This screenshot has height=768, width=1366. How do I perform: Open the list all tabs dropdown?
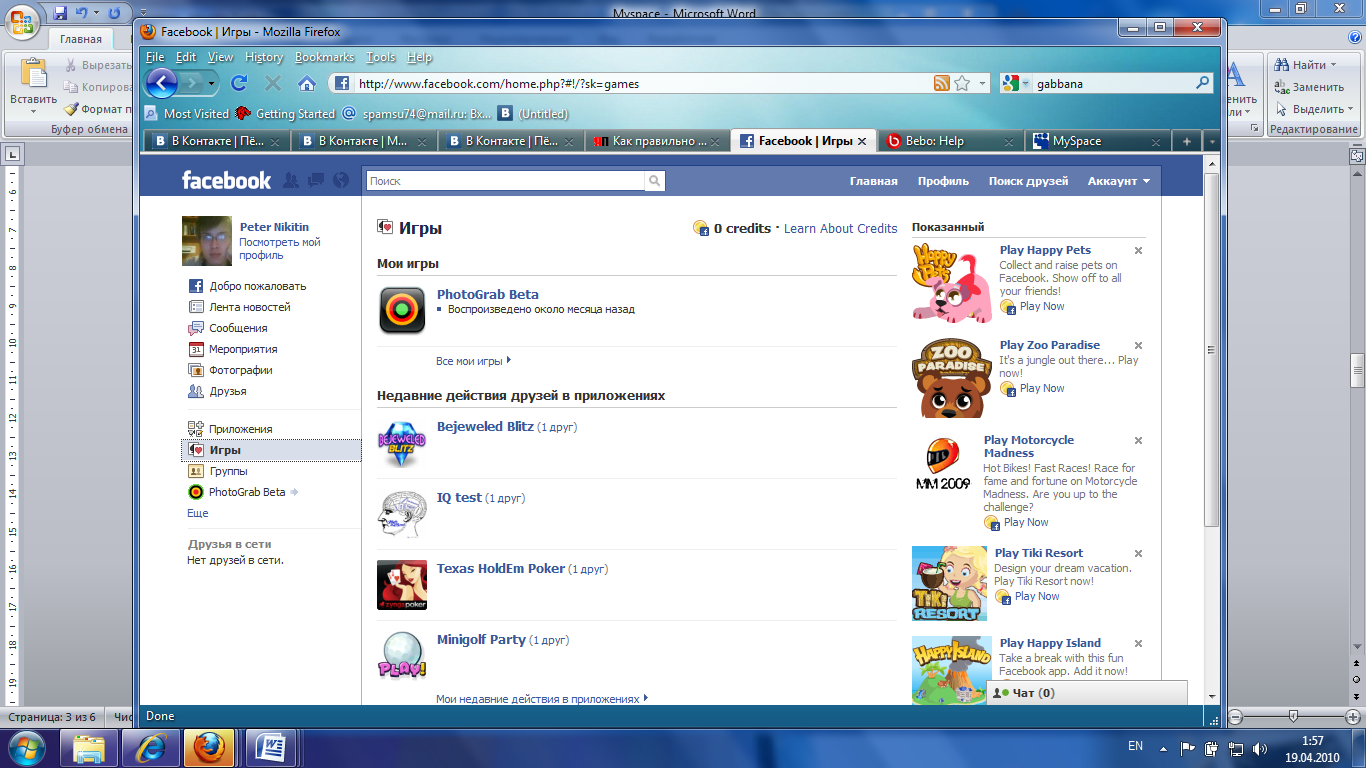pos(1211,141)
